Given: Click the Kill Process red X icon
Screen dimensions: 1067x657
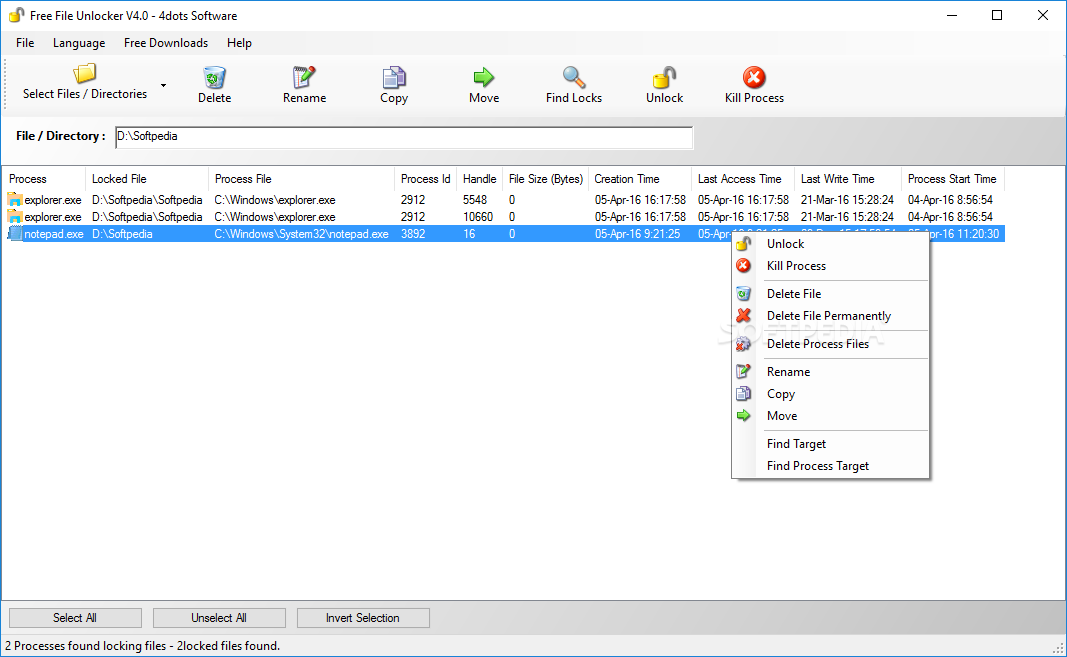Looking at the screenshot, I should [754, 77].
